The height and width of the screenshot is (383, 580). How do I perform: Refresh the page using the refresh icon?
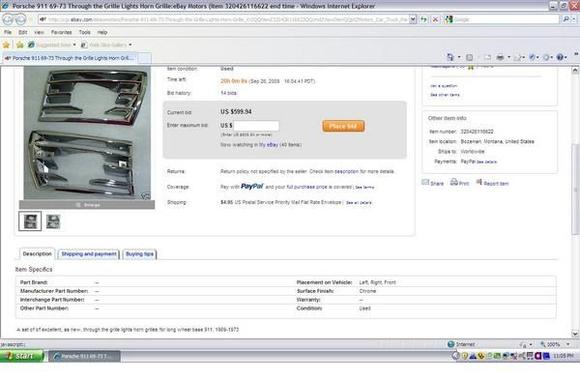(x=424, y=19)
